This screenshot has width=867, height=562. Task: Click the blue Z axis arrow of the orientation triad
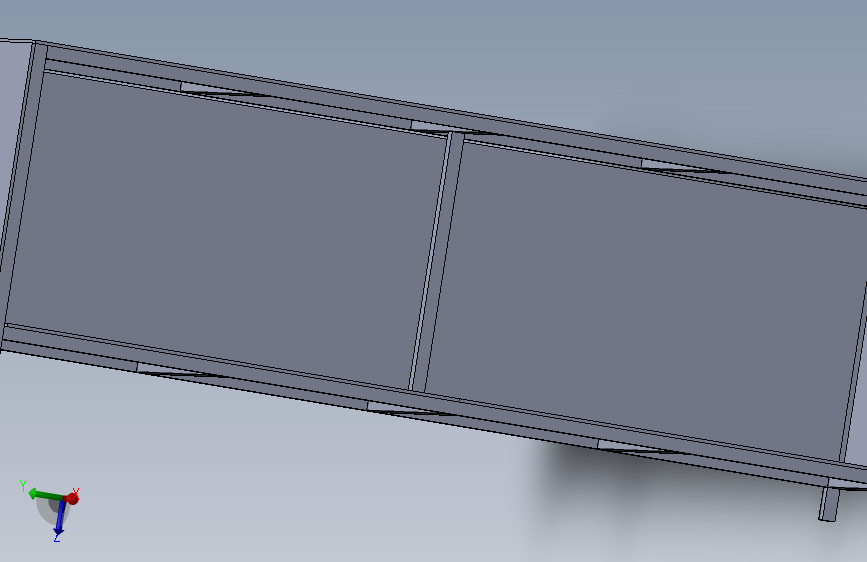pyautogui.click(x=60, y=518)
